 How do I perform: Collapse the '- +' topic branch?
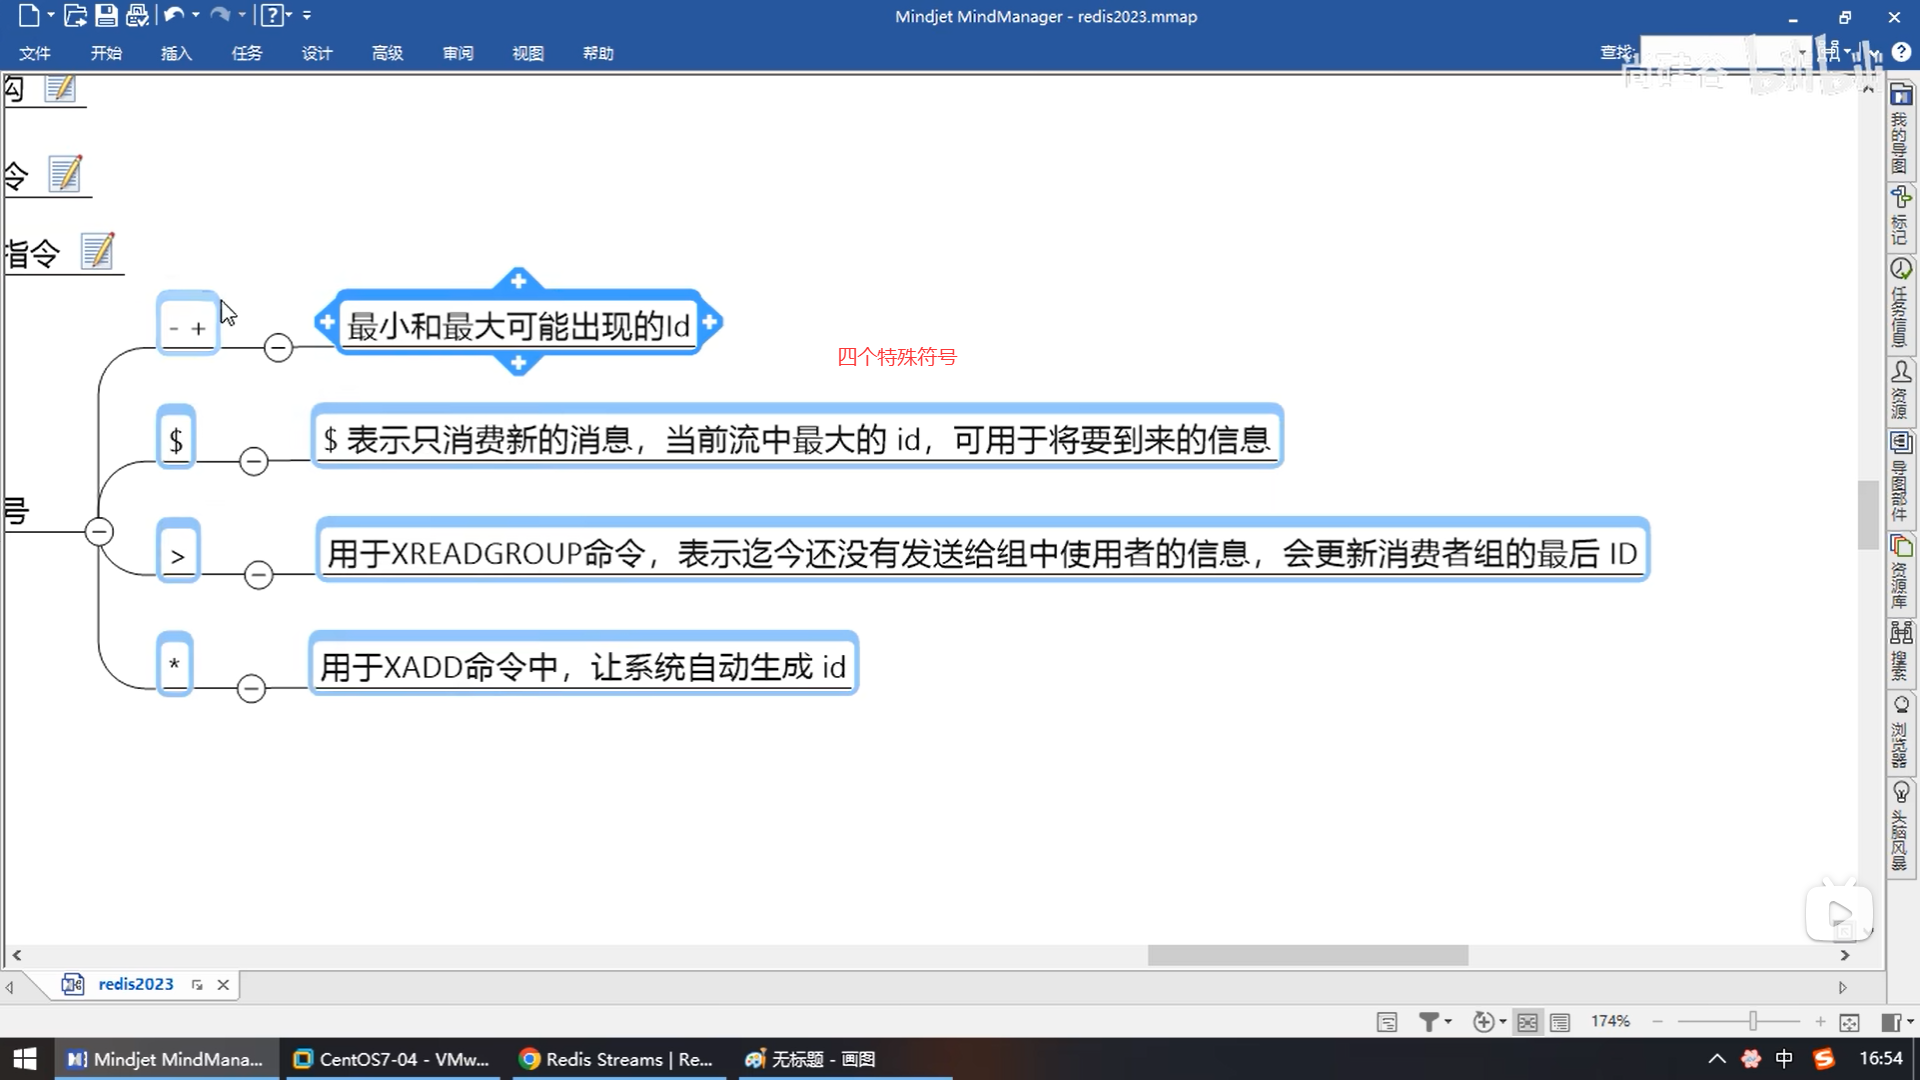[x=278, y=348]
